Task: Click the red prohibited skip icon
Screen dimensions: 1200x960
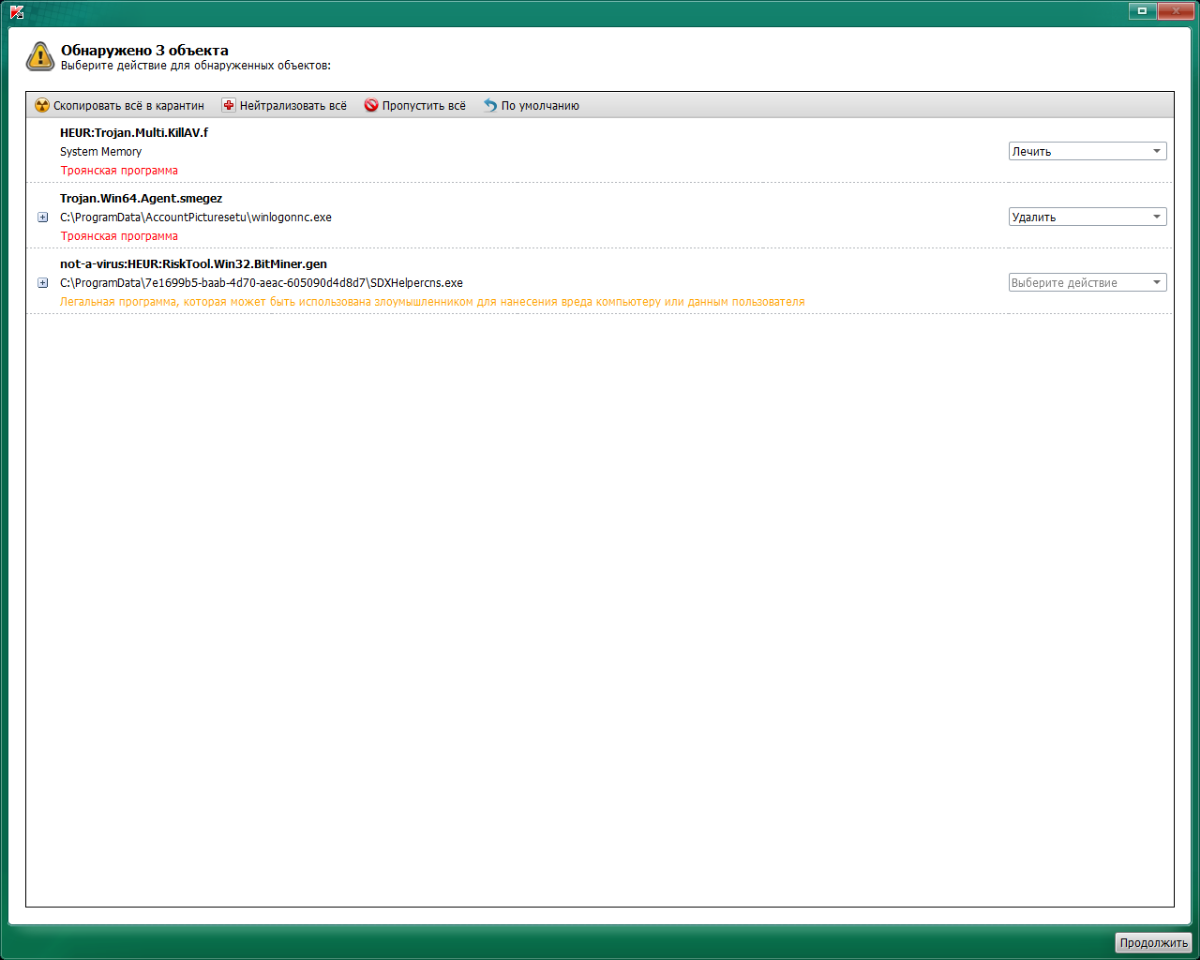Action: [371, 105]
